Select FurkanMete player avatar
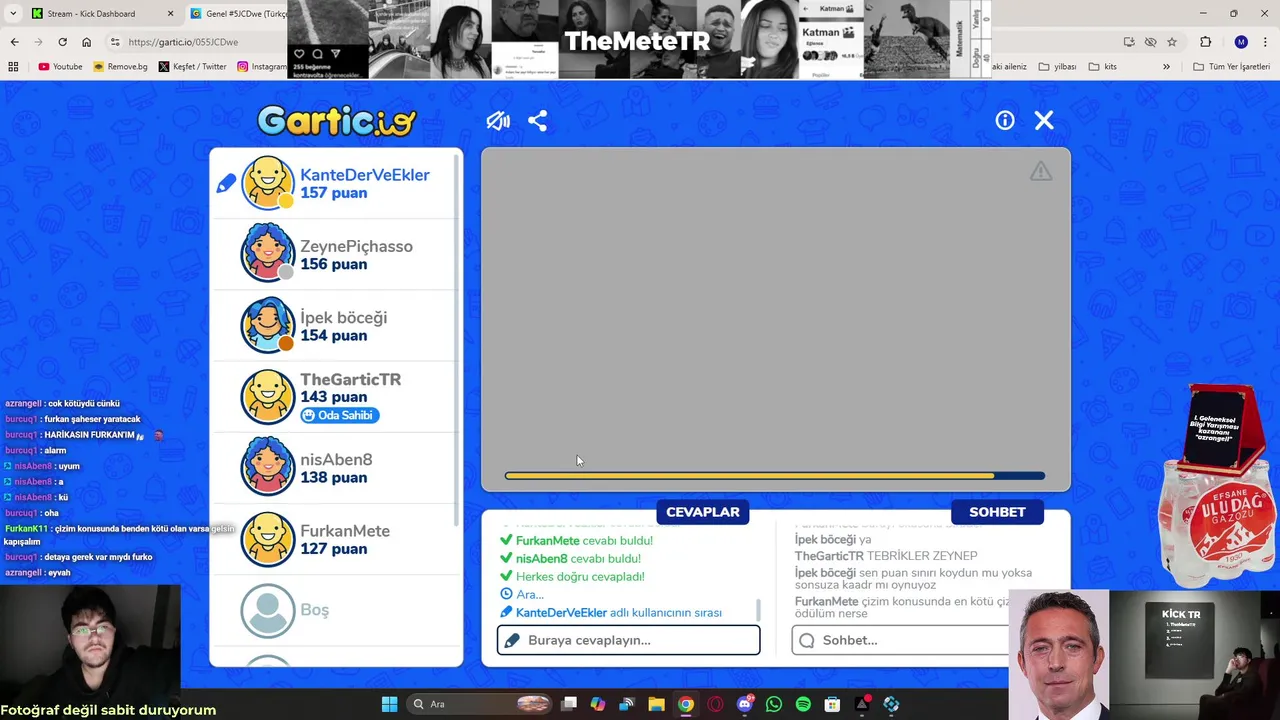 coord(268,538)
